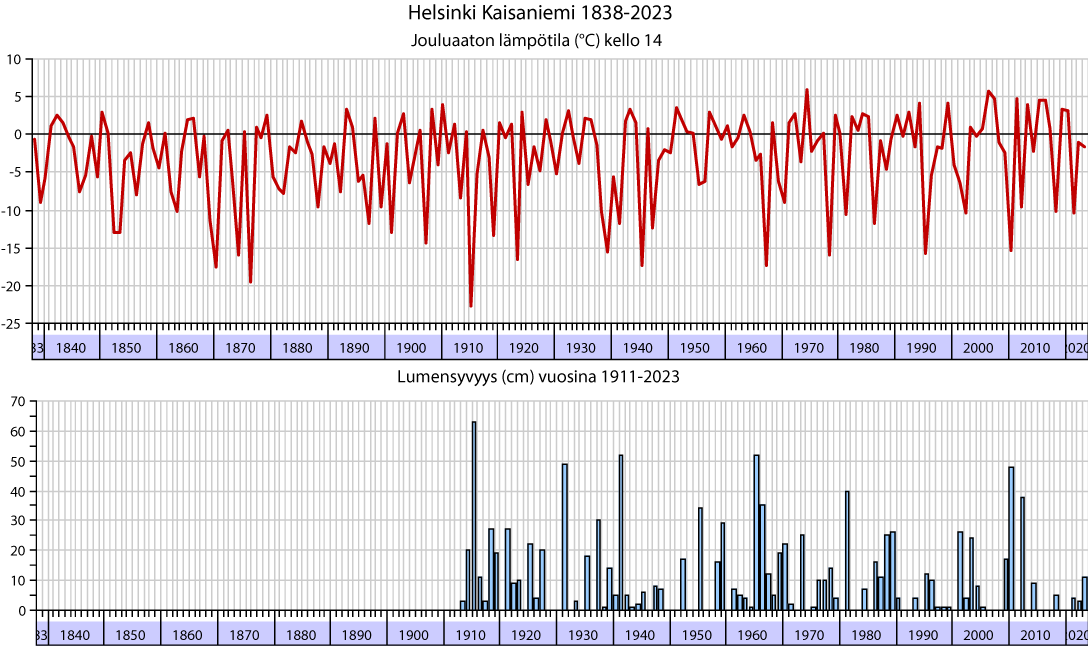The height and width of the screenshot is (647, 1088).
Task: Choose 1920 decade in the lower timeline
Action: pos(526,635)
